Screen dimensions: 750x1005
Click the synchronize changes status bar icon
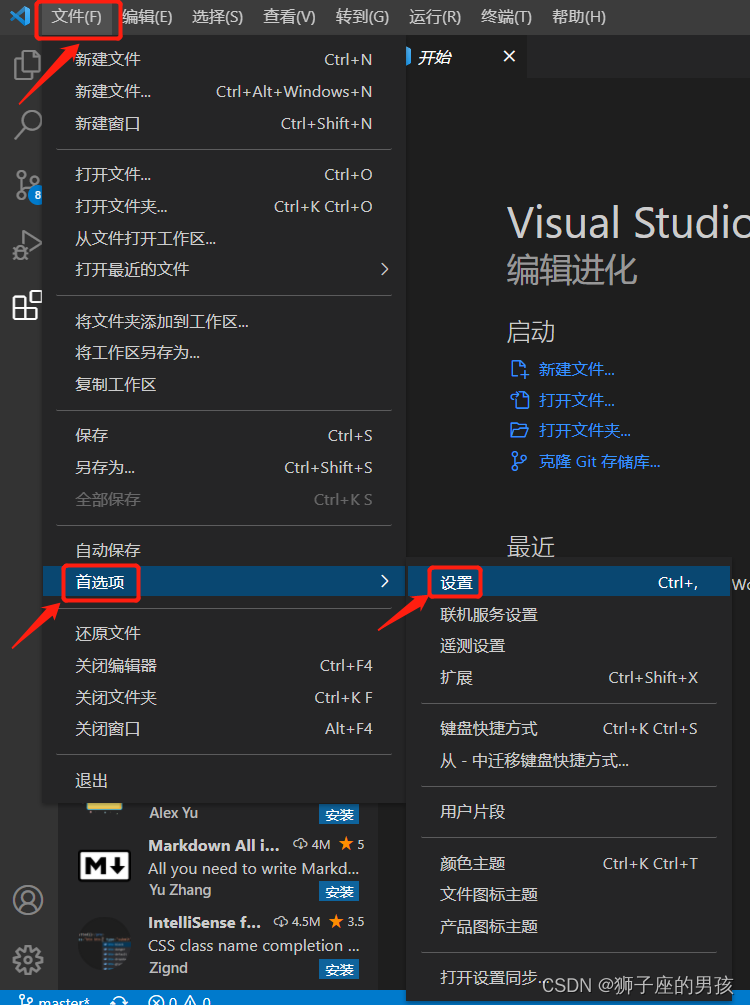point(119,1000)
